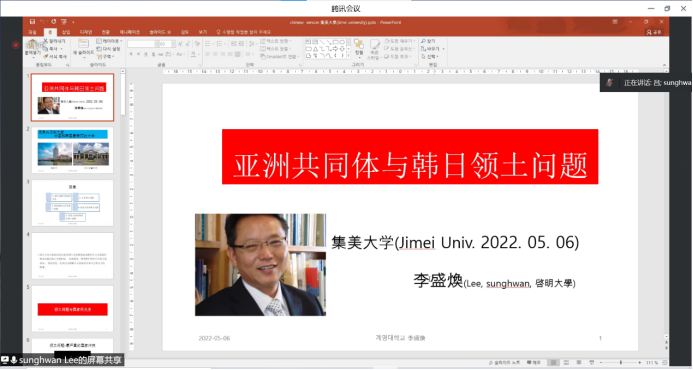Toggle the Normal view button in status bar
Viewport: 693px width, 370px height.
point(553,362)
